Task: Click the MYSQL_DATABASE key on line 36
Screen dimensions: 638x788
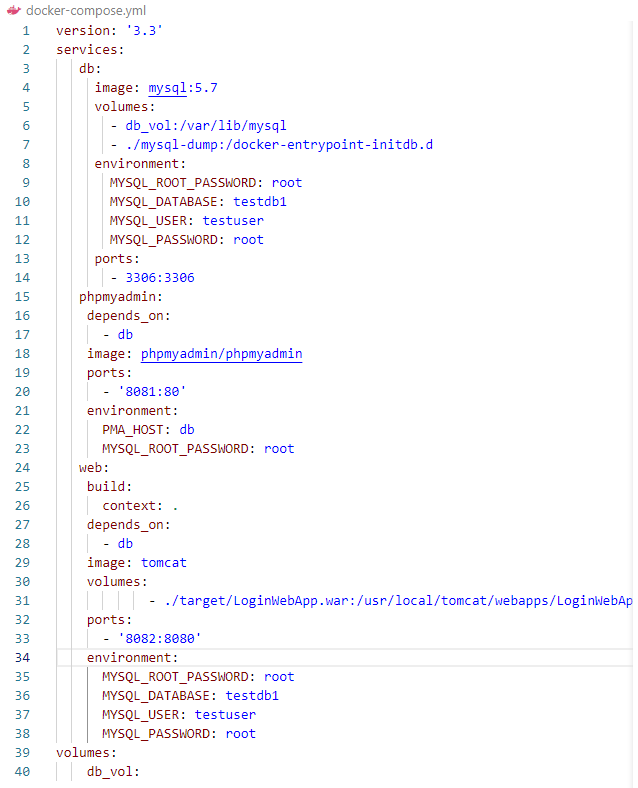Action: (x=156, y=696)
